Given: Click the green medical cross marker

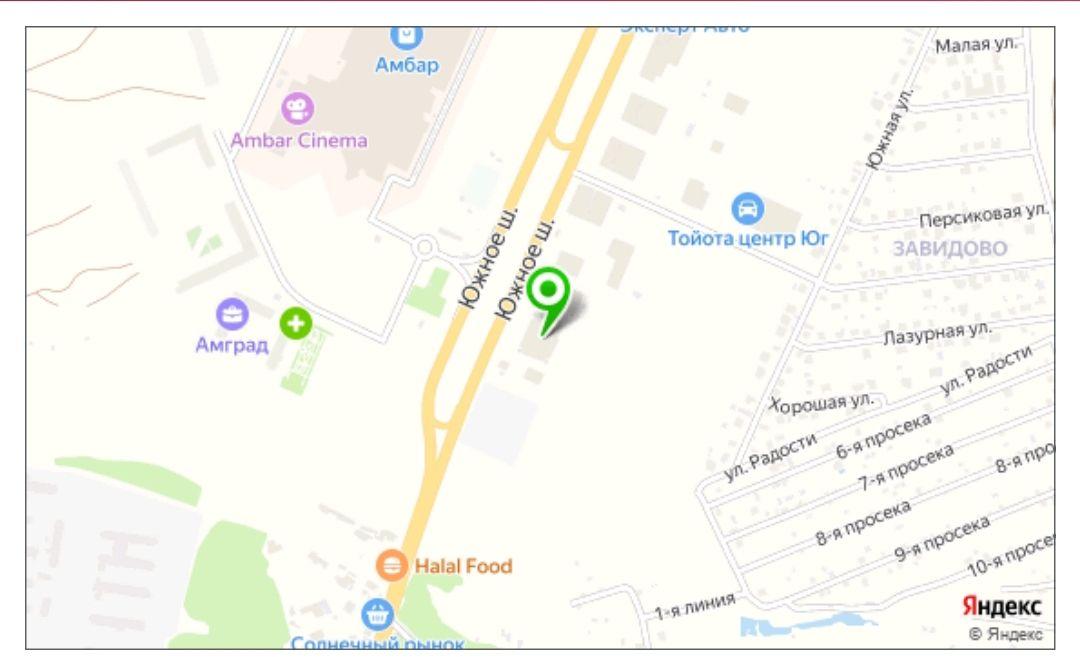Looking at the screenshot, I should 295,323.
